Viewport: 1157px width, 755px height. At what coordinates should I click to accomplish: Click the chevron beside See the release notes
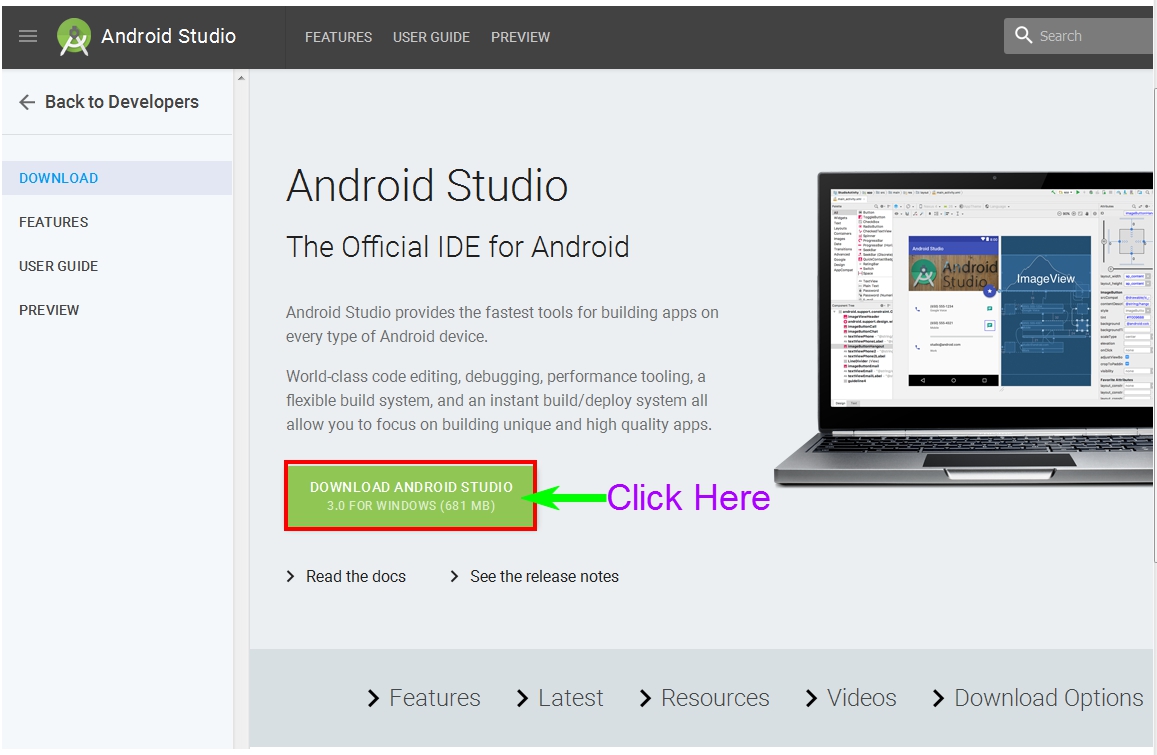click(453, 576)
